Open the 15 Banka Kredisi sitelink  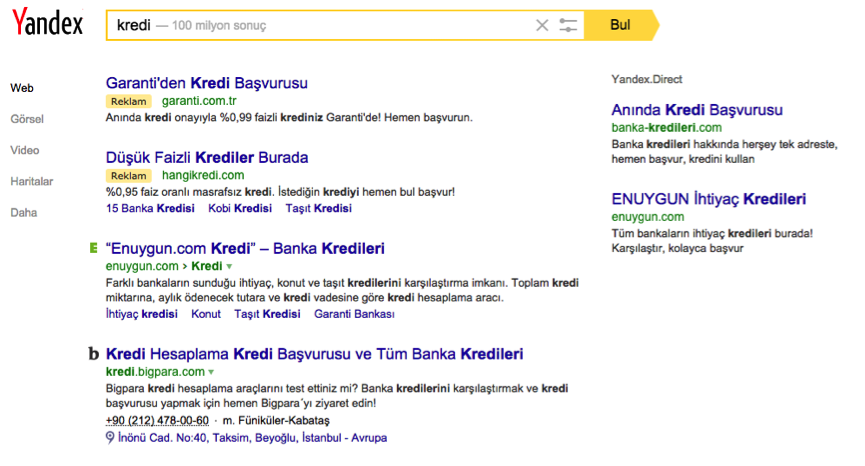[x=150, y=208]
